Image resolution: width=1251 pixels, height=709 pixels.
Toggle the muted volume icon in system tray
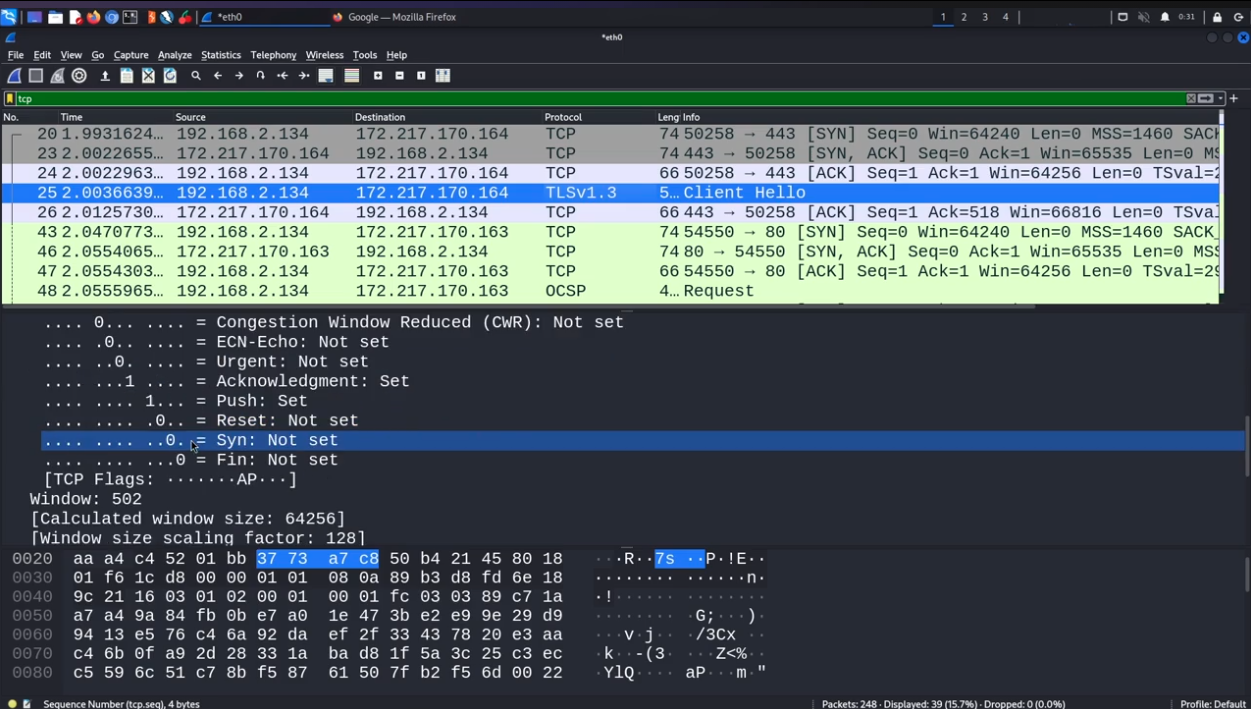coord(1144,17)
